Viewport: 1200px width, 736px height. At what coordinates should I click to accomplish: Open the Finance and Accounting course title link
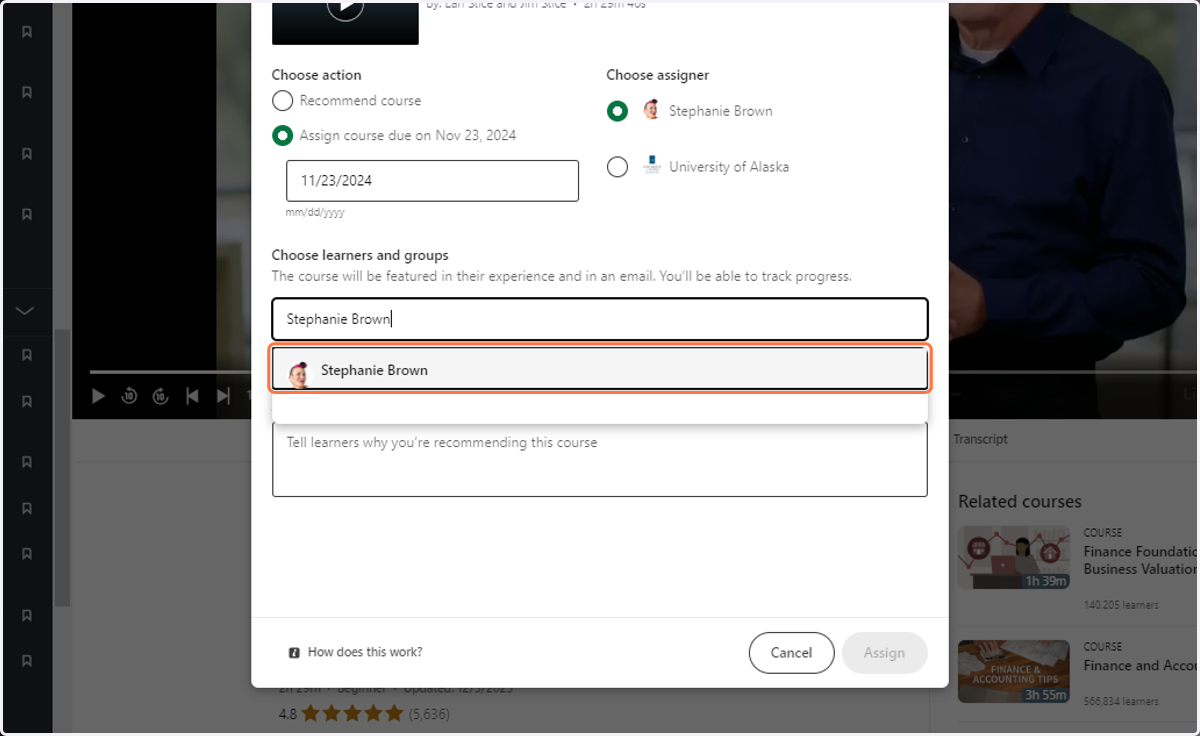pos(1140,665)
